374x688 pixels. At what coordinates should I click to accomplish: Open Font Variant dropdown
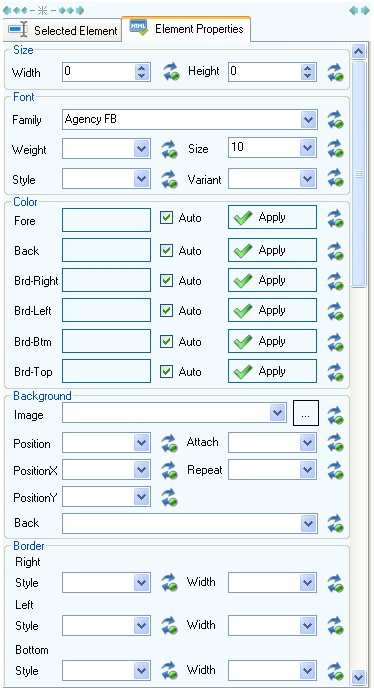[x=272, y=179]
